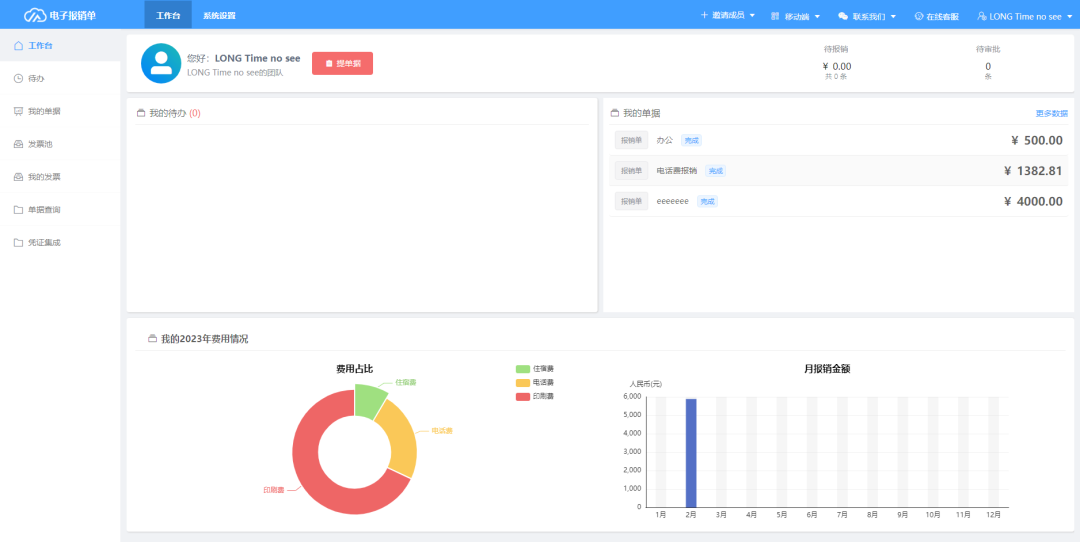Click the yellow 电话费 donut slice
Viewport: 1080px width, 542px height.
click(x=400, y=438)
